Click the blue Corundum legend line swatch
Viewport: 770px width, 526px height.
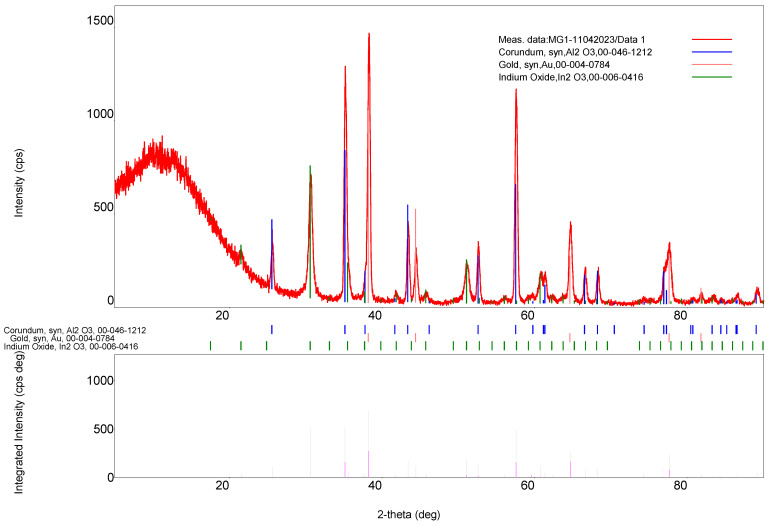711,51
